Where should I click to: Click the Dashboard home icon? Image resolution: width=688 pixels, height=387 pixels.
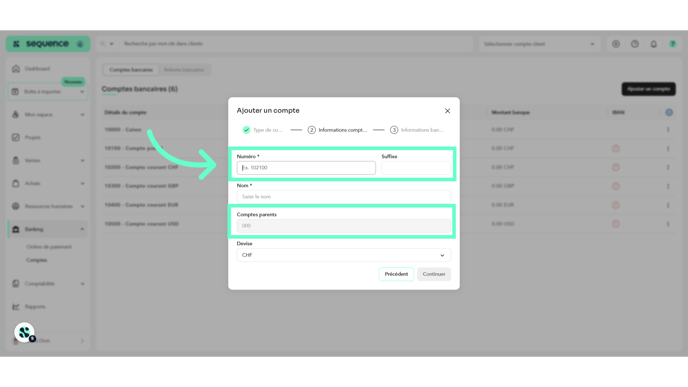point(16,68)
